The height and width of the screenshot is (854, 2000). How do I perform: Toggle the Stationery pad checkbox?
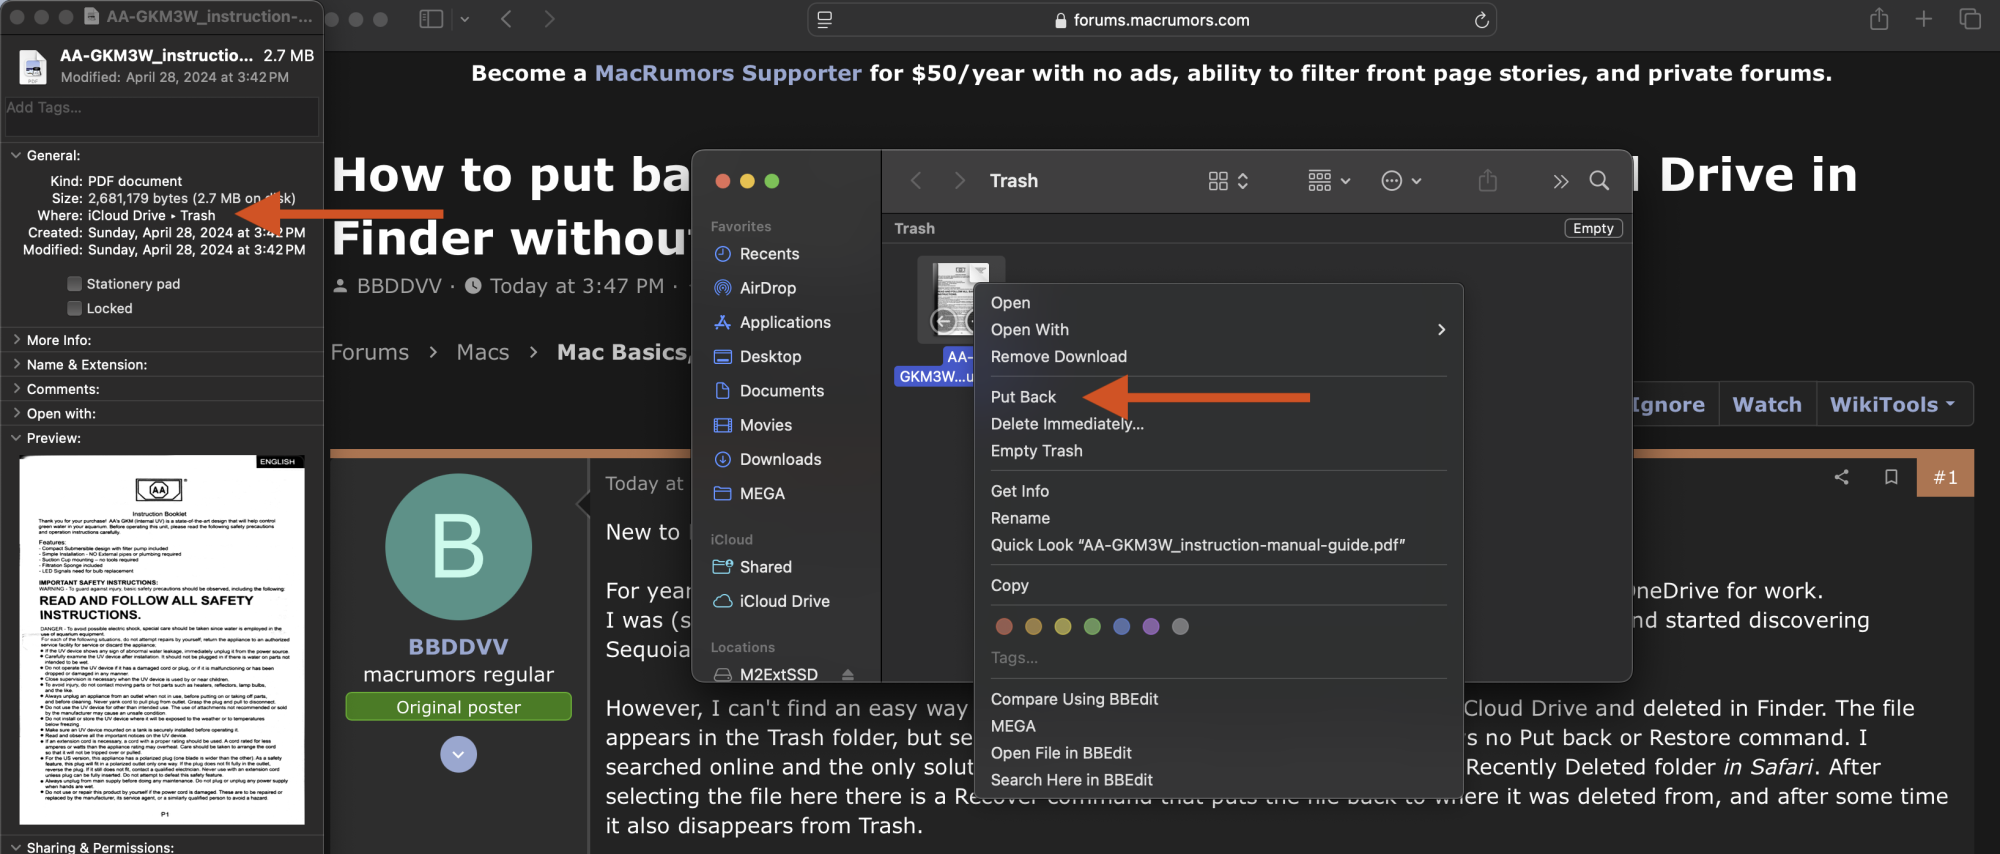click(74, 283)
